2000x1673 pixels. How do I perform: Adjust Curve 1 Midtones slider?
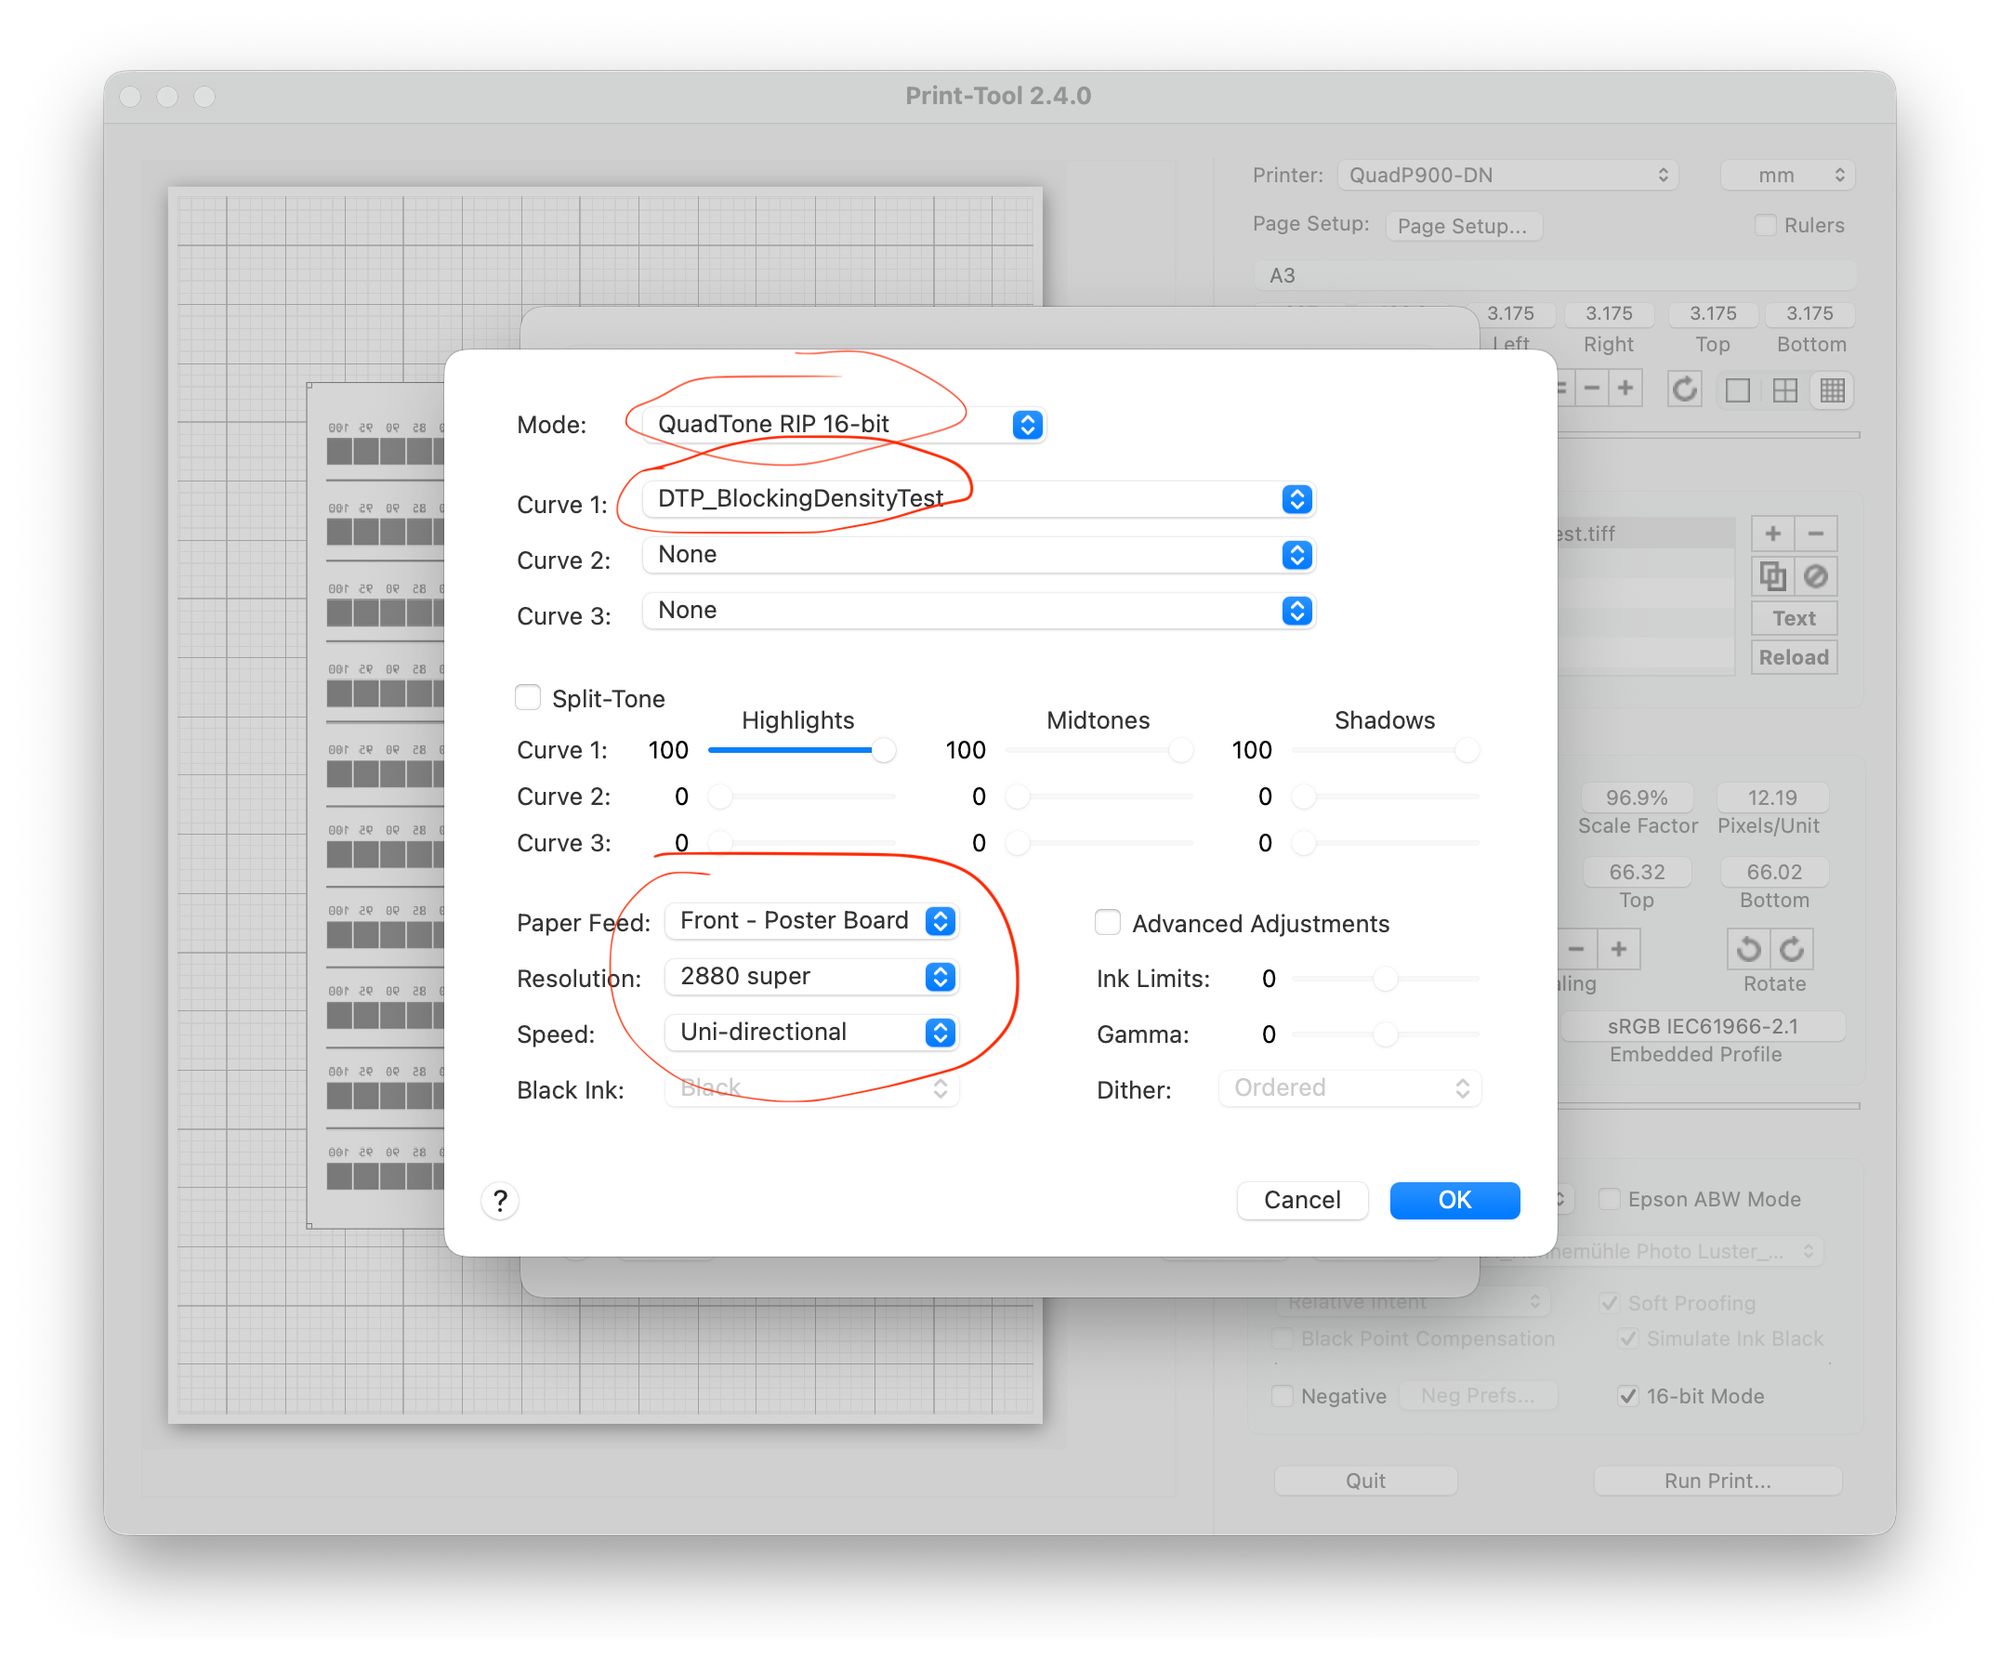[1099, 750]
